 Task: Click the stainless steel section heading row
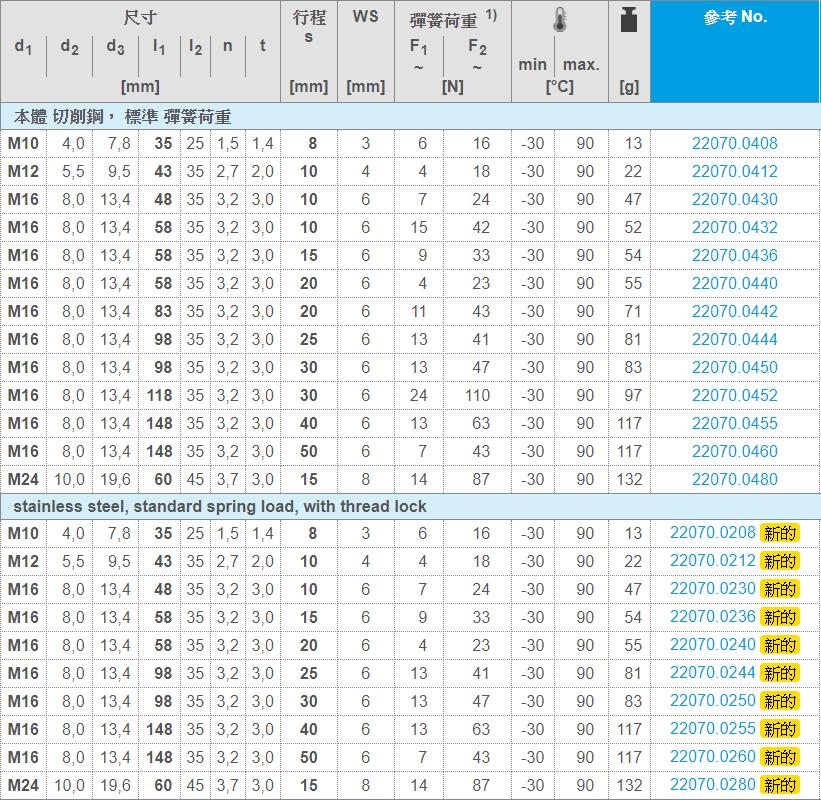[219, 506]
